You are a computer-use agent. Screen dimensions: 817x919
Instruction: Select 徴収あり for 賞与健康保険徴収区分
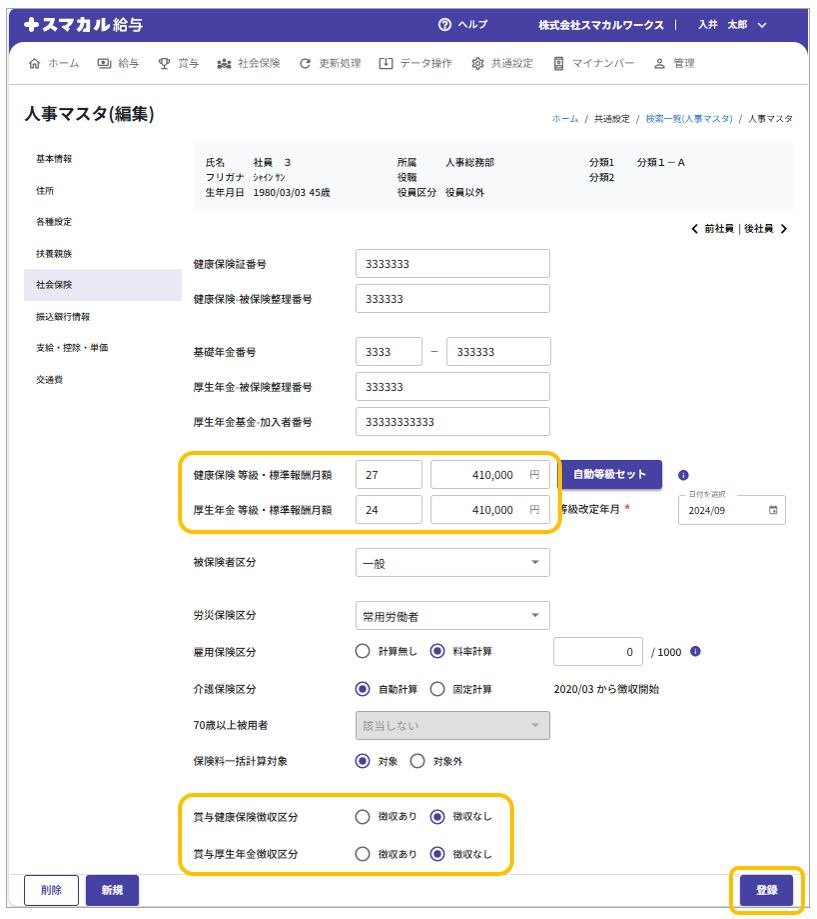363,817
